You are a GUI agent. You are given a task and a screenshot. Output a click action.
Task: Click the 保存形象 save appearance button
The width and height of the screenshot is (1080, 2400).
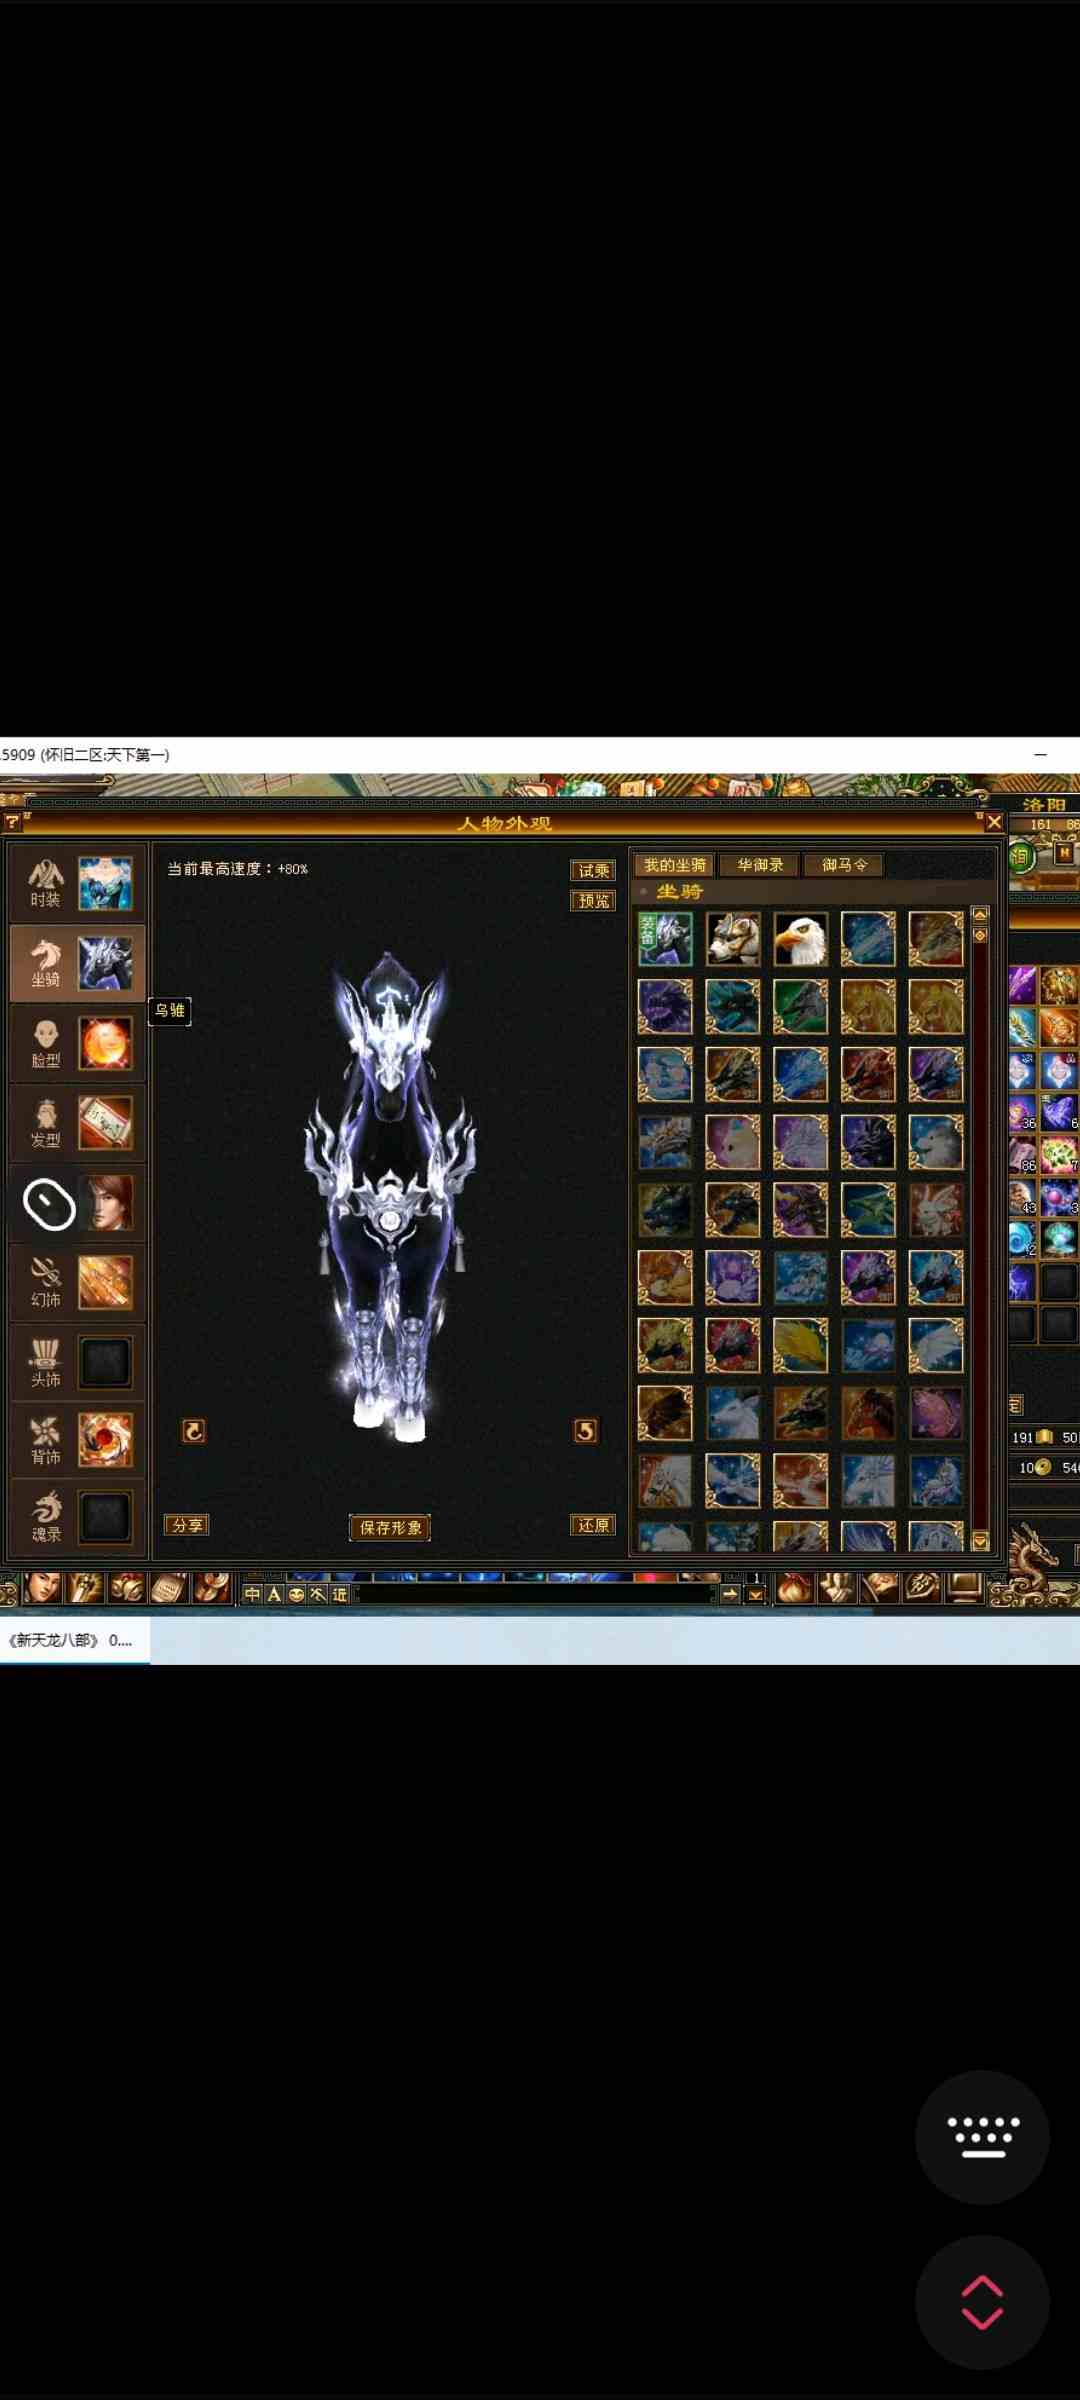click(x=390, y=1527)
